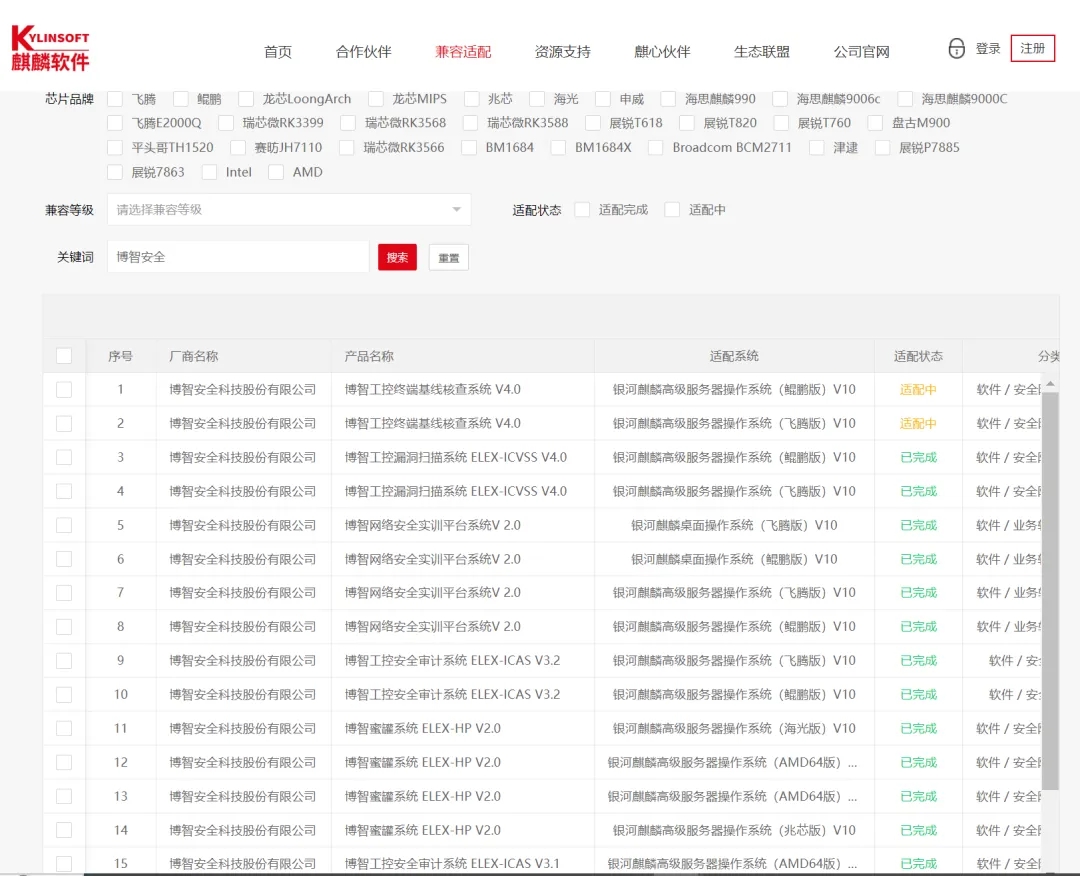
Task: Enable the 盘古M900 checkbox
Action: coord(875,123)
